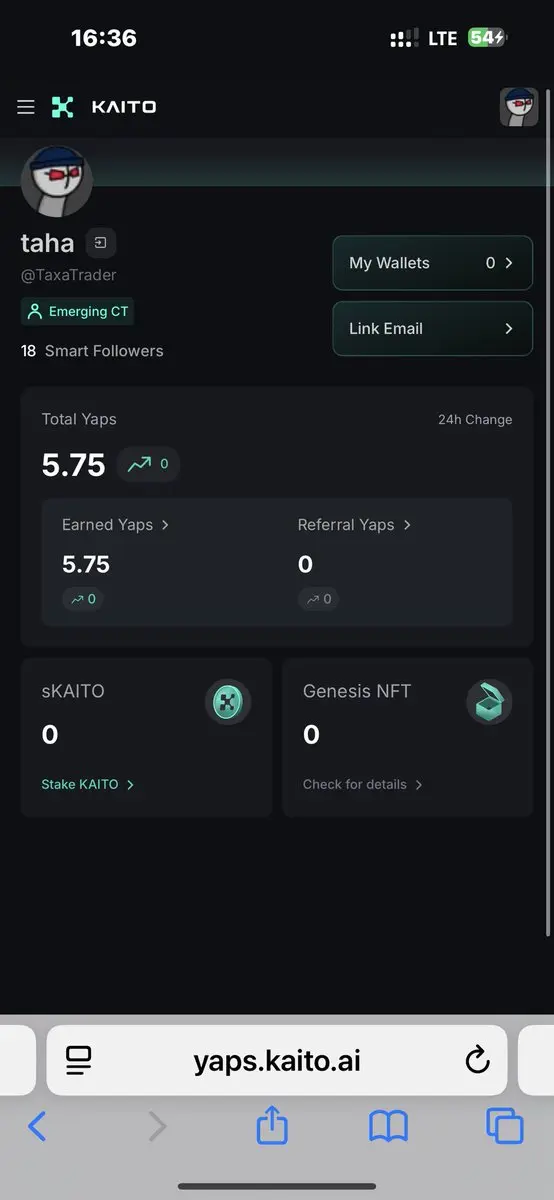
Task: Tap the Genesis NFT box icon
Action: click(x=489, y=703)
